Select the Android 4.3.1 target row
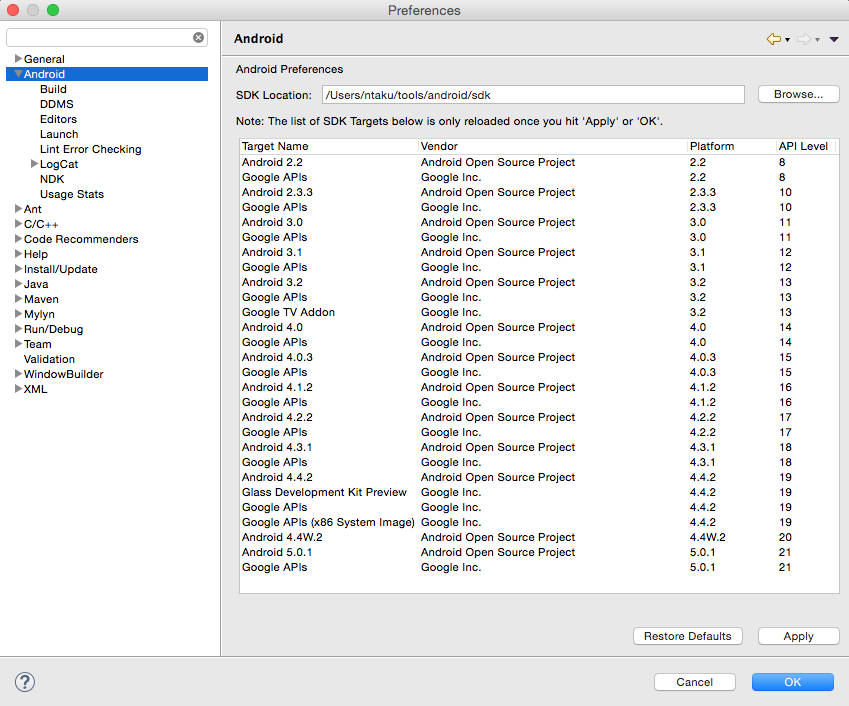 (x=539, y=447)
